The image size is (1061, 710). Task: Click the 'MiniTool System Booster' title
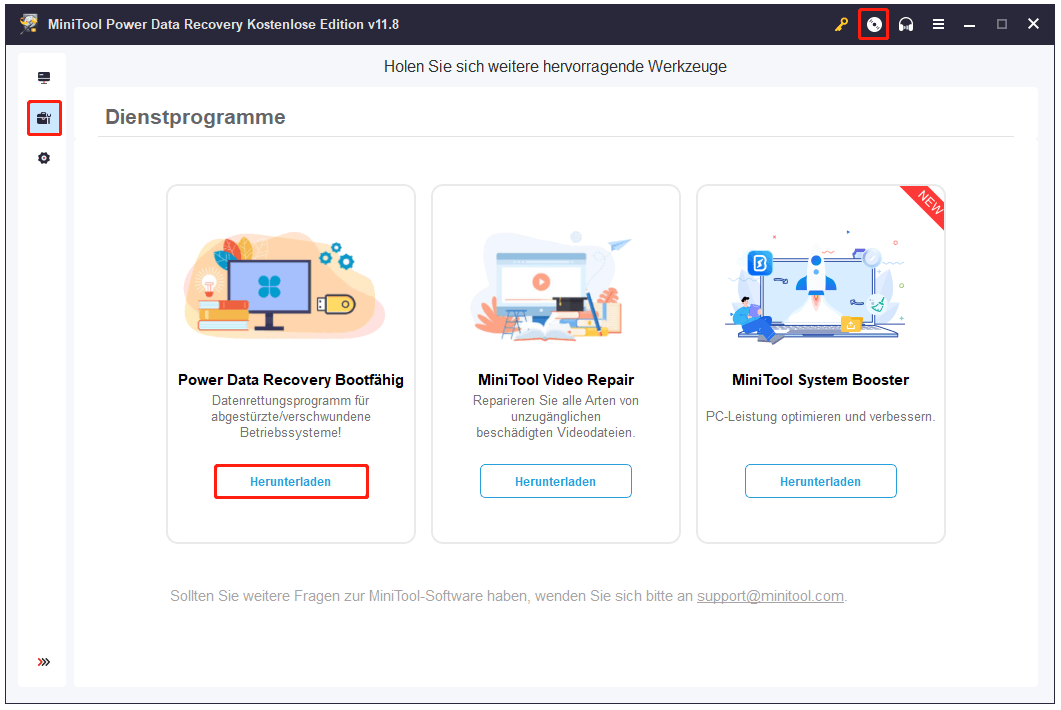click(820, 380)
